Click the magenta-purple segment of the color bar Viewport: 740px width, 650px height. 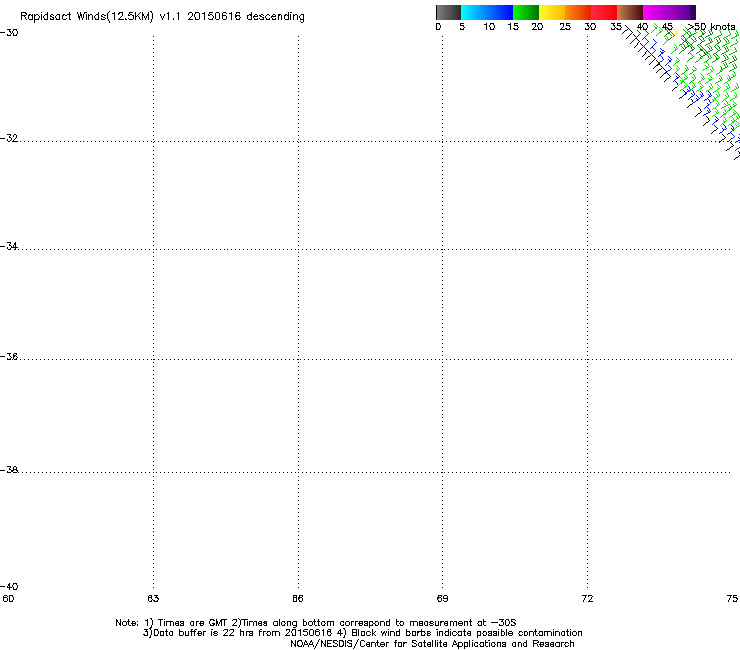click(x=669, y=12)
